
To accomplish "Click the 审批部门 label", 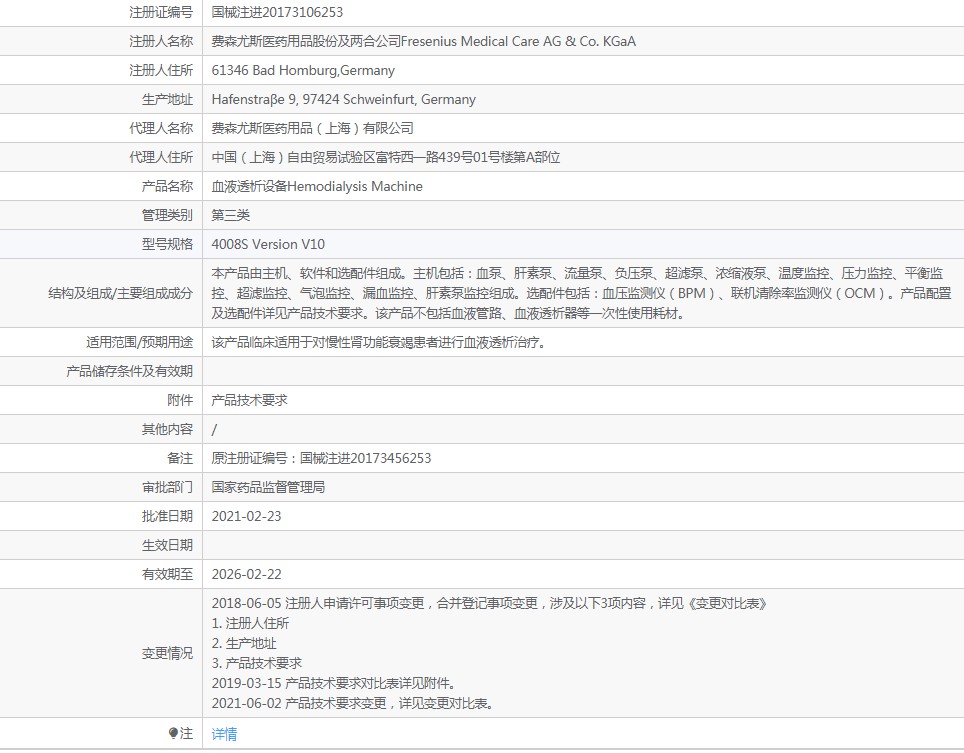I will click(167, 487).
